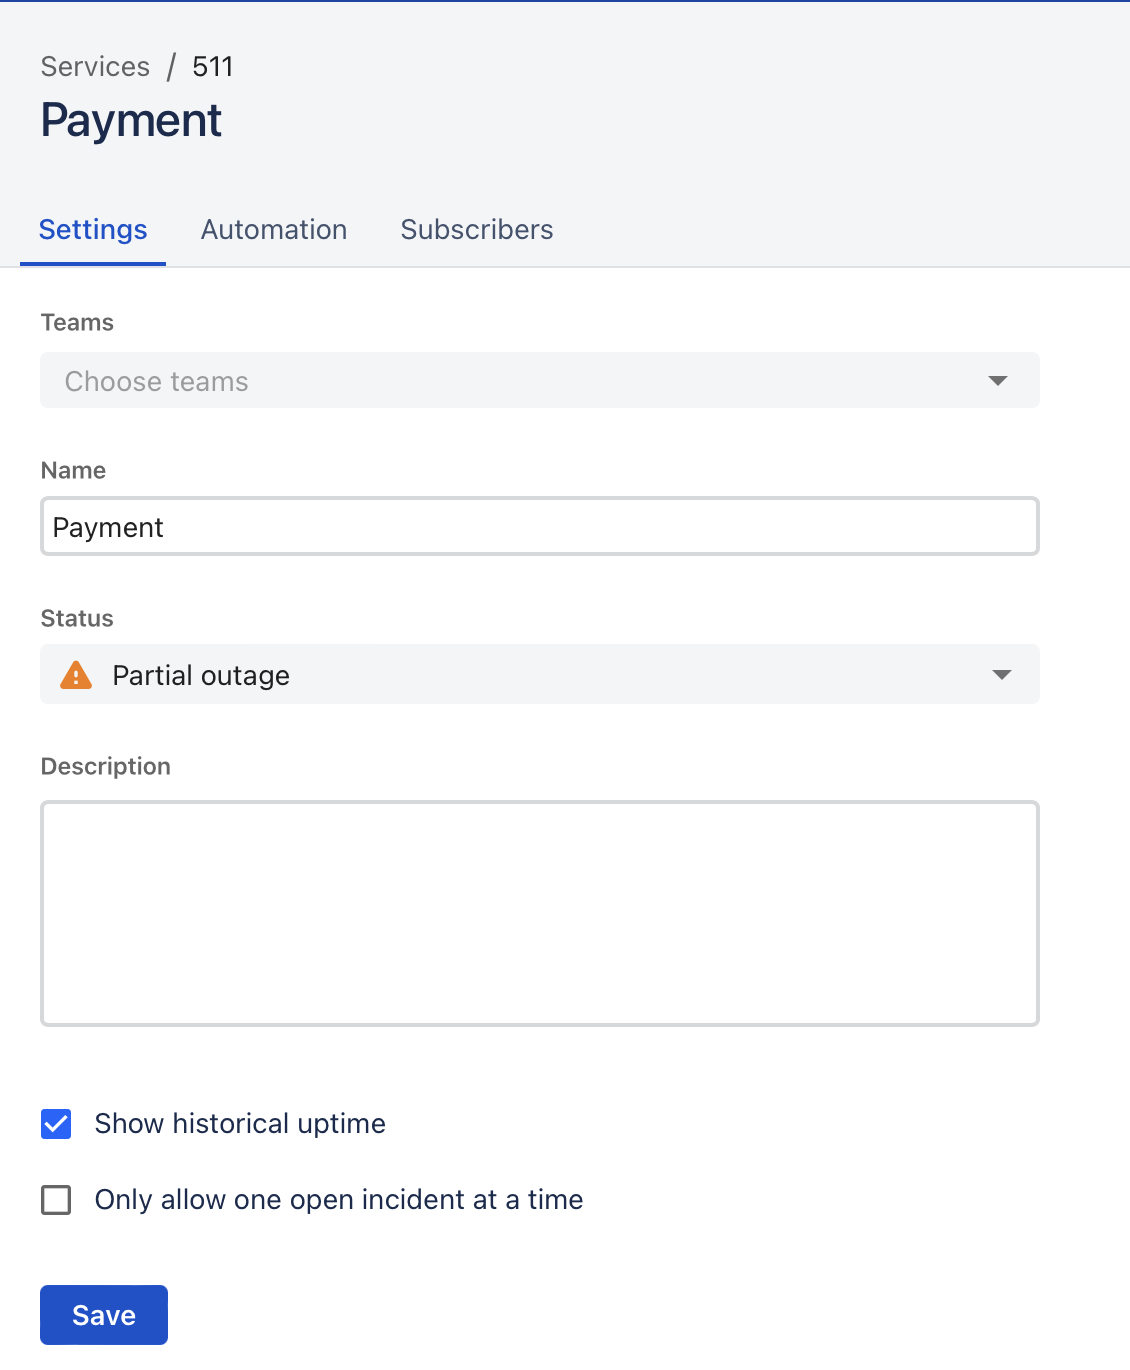Click the Payment page heading

131,121
